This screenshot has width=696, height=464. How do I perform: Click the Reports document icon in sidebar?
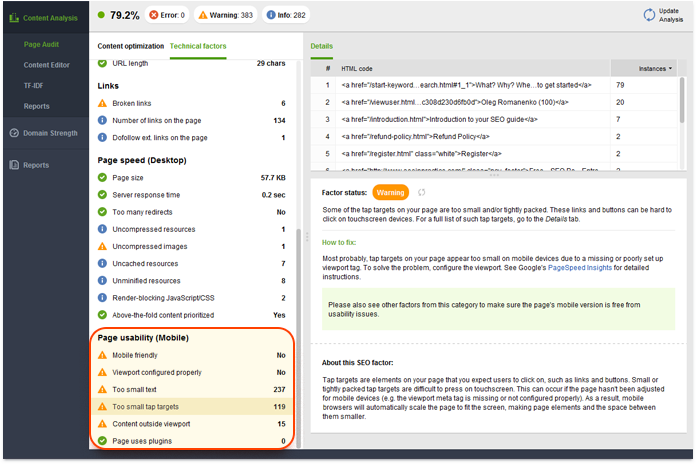click(x=14, y=165)
